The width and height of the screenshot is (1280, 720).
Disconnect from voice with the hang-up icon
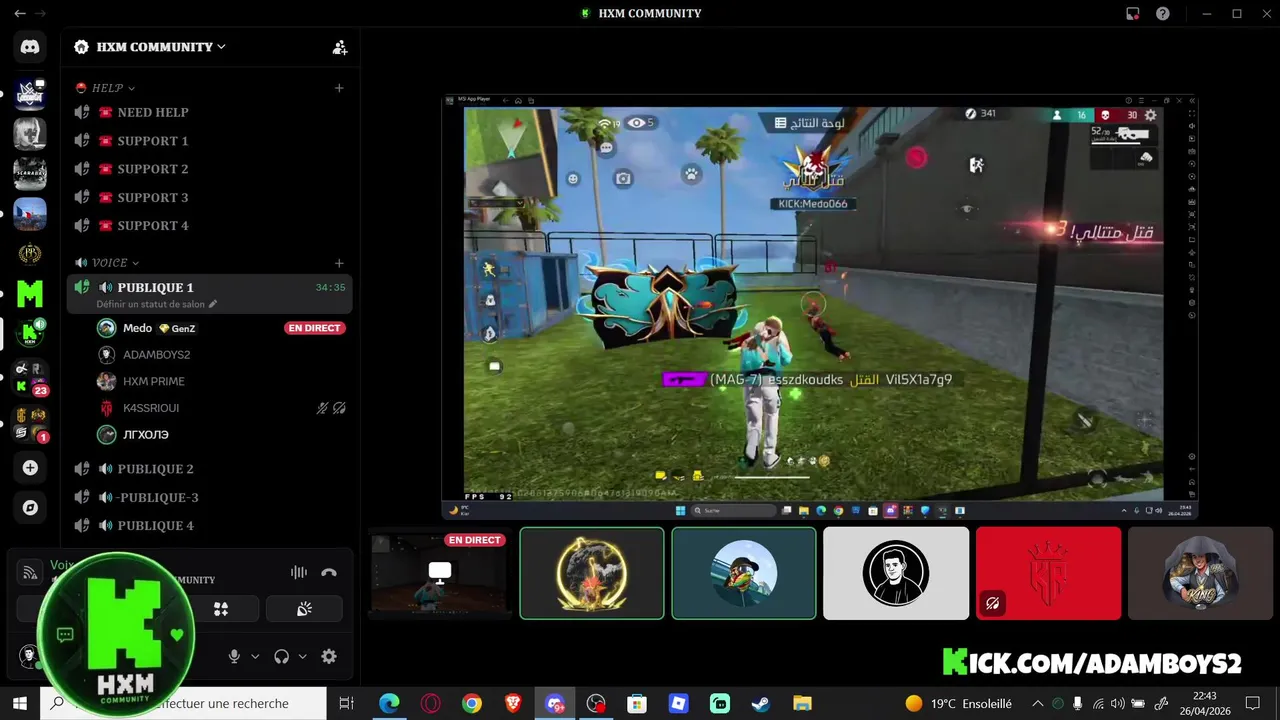pyautogui.click(x=329, y=573)
